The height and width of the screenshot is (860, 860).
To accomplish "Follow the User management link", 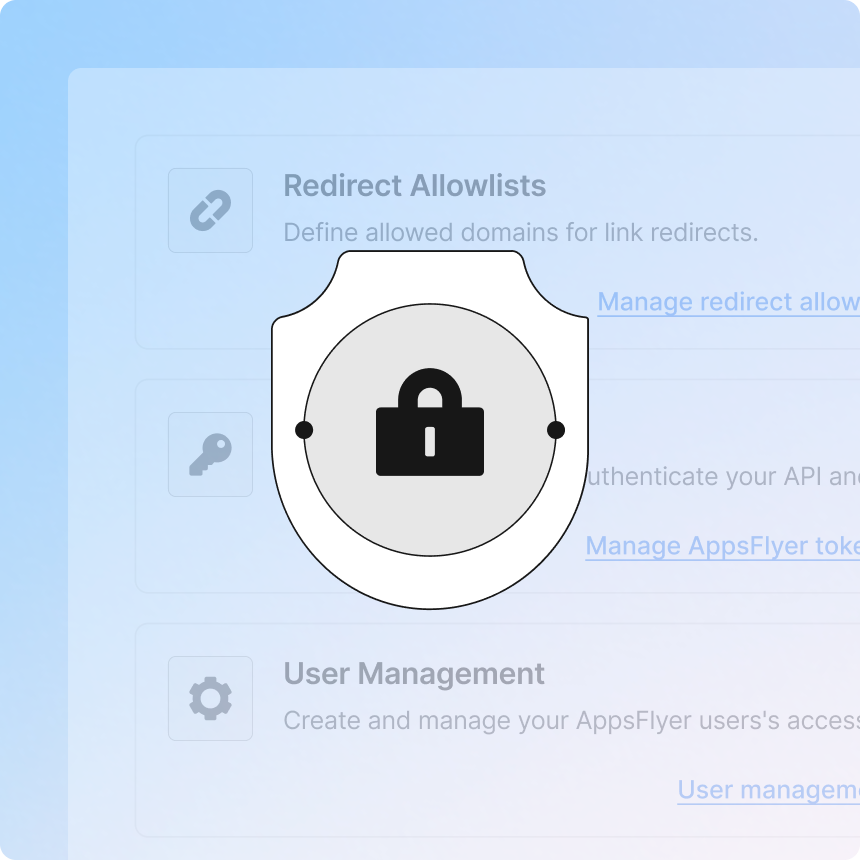I will click(768, 790).
